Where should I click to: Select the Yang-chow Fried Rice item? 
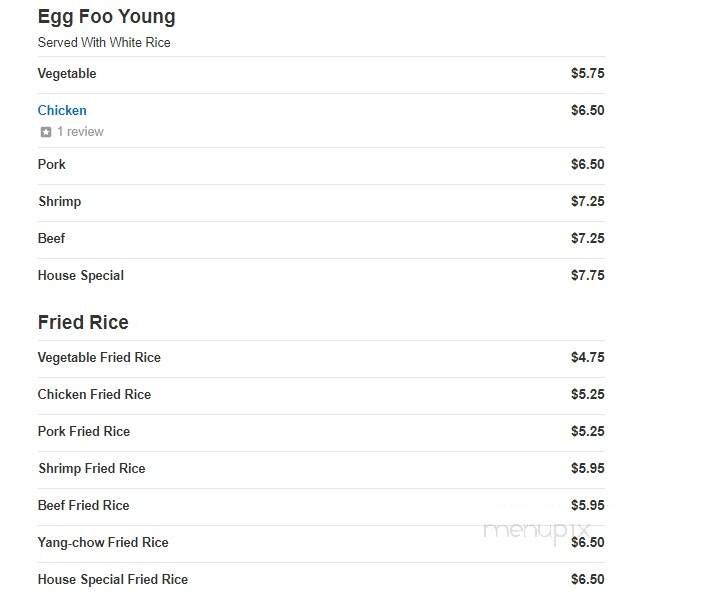[103, 542]
